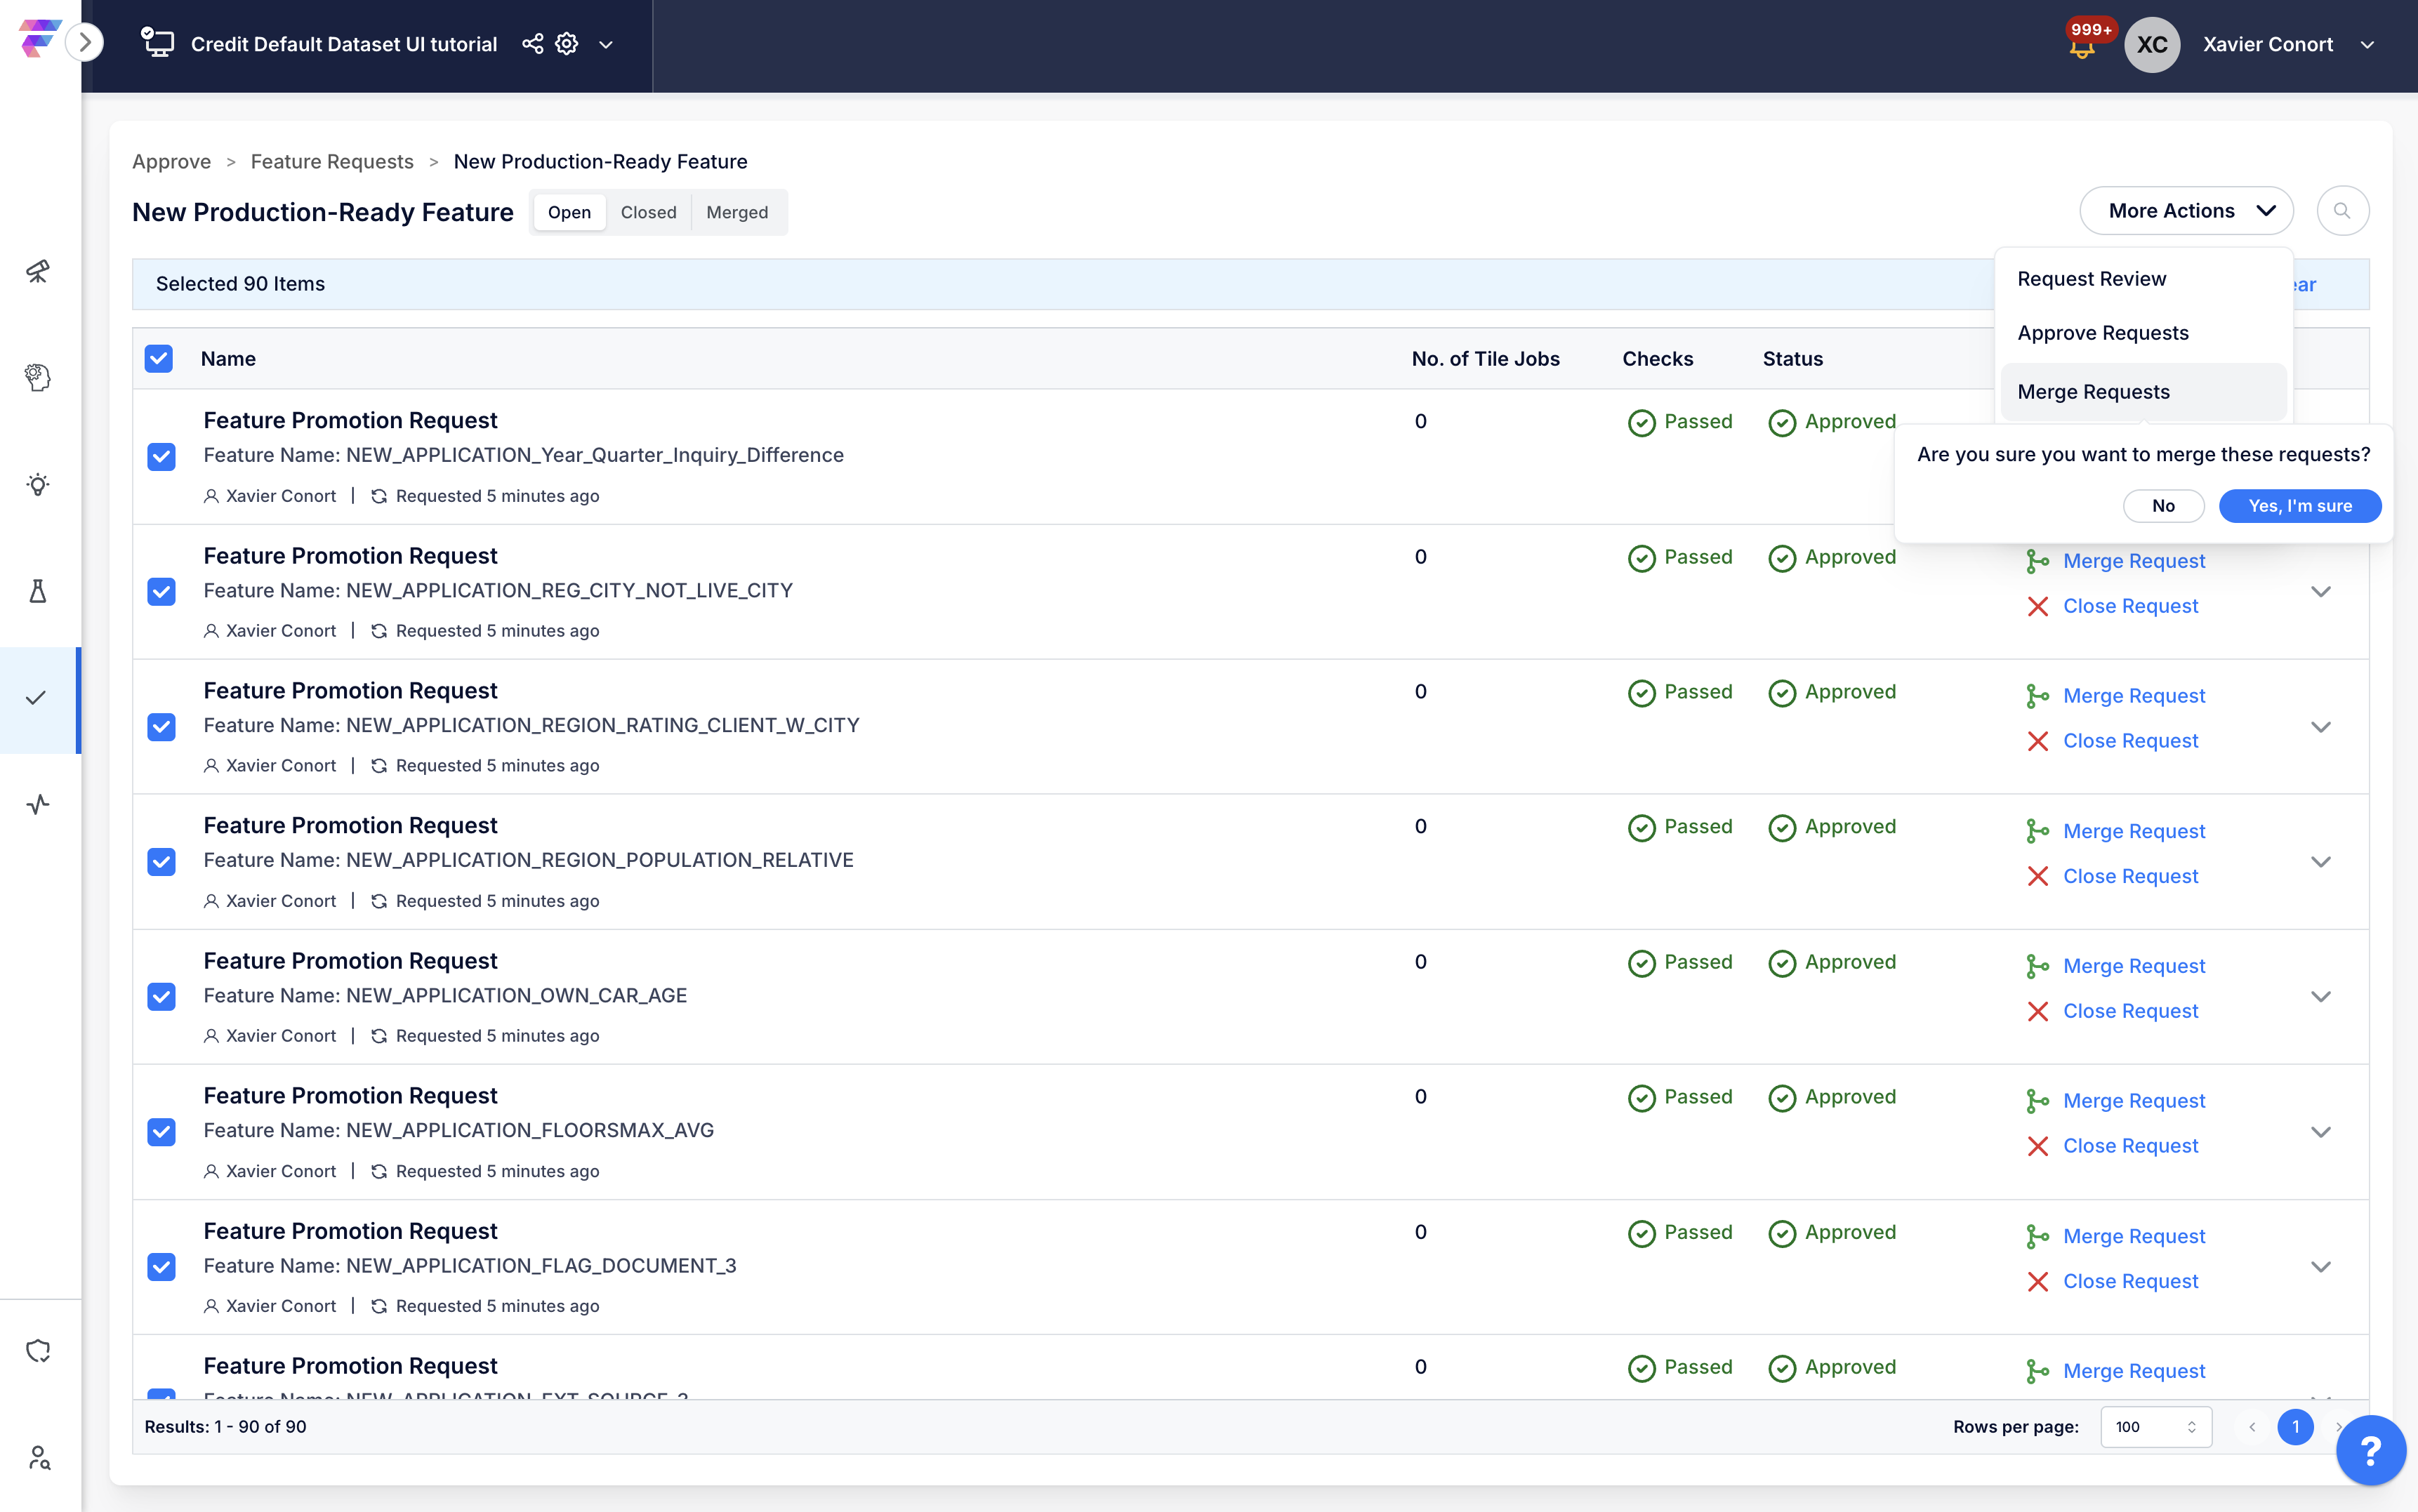The height and width of the screenshot is (1512, 2418).
Task: Open the rows per page selector
Action: tap(2155, 1426)
